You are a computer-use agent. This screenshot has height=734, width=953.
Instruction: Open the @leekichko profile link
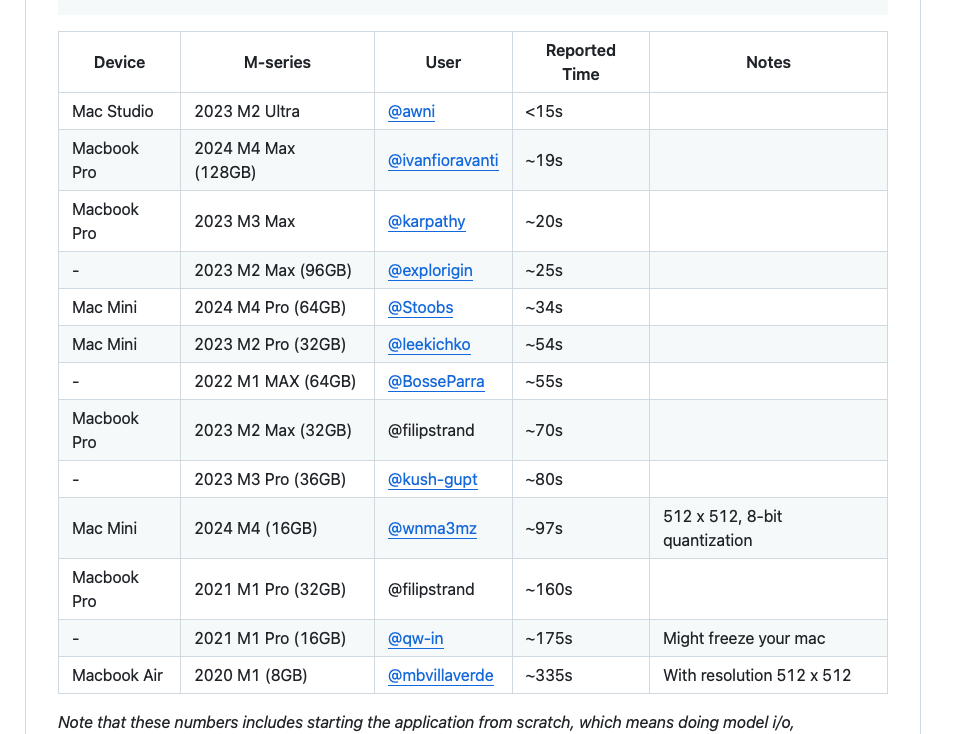[429, 344]
